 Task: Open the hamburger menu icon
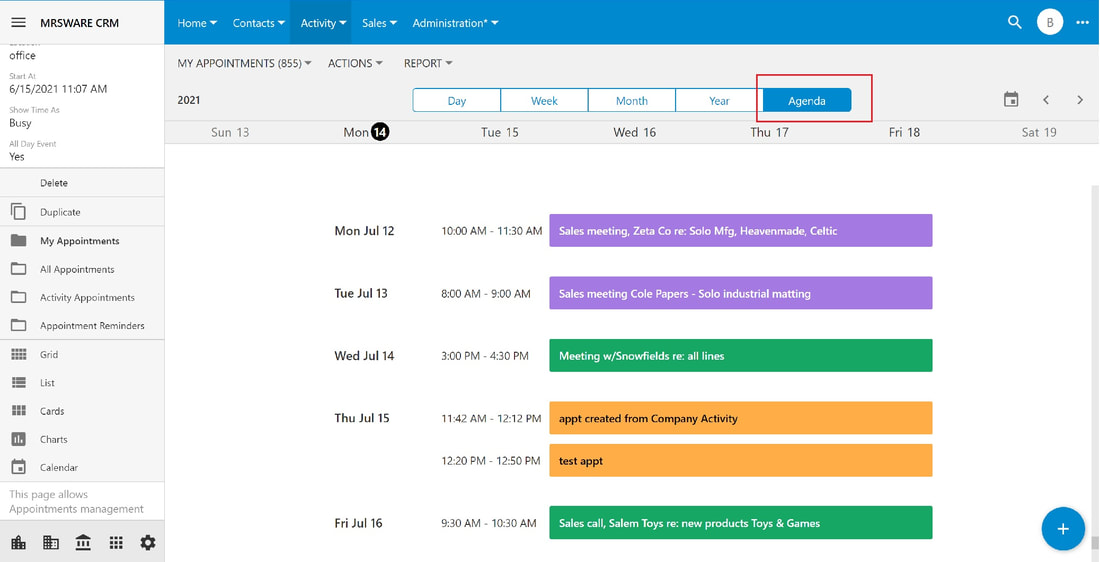pyautogui.click(x=19, y=22)
